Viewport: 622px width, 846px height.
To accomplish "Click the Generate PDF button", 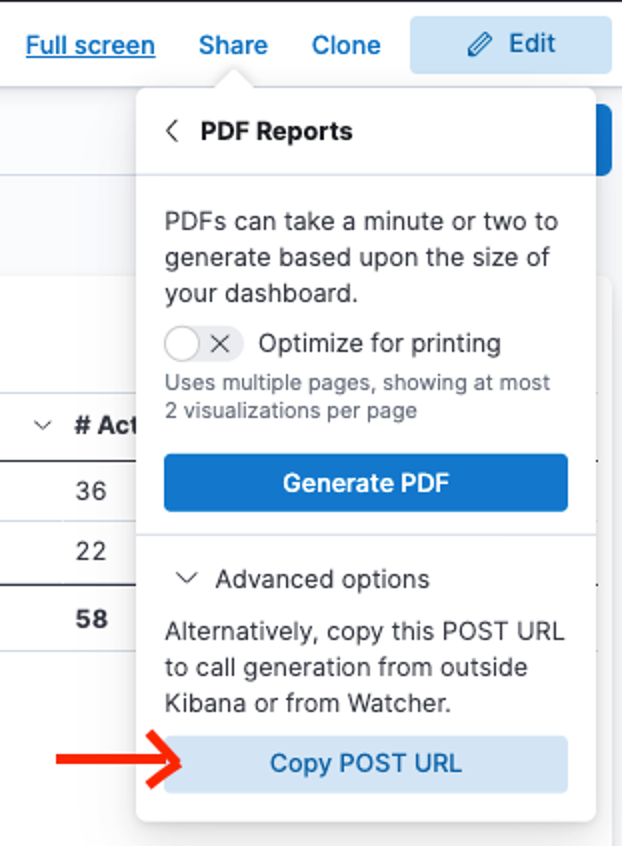I will [366, 482].
